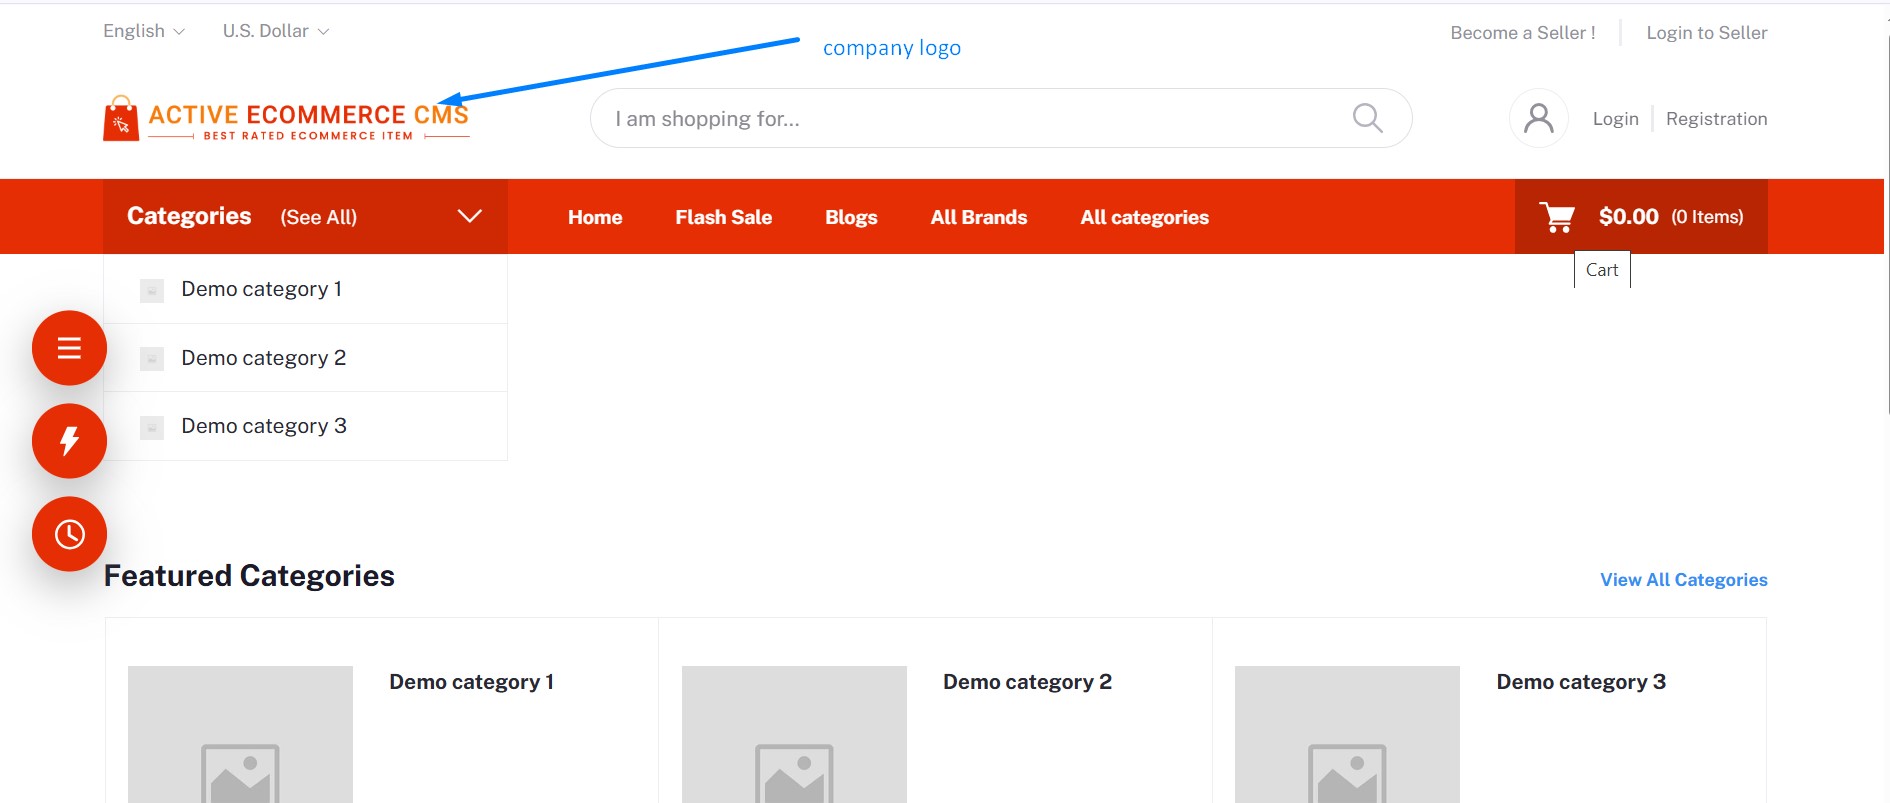Click the Demo category 1 sidebar icon
Screen dimensions: 1890x803
pyautogui.click(x=152, y=290)
